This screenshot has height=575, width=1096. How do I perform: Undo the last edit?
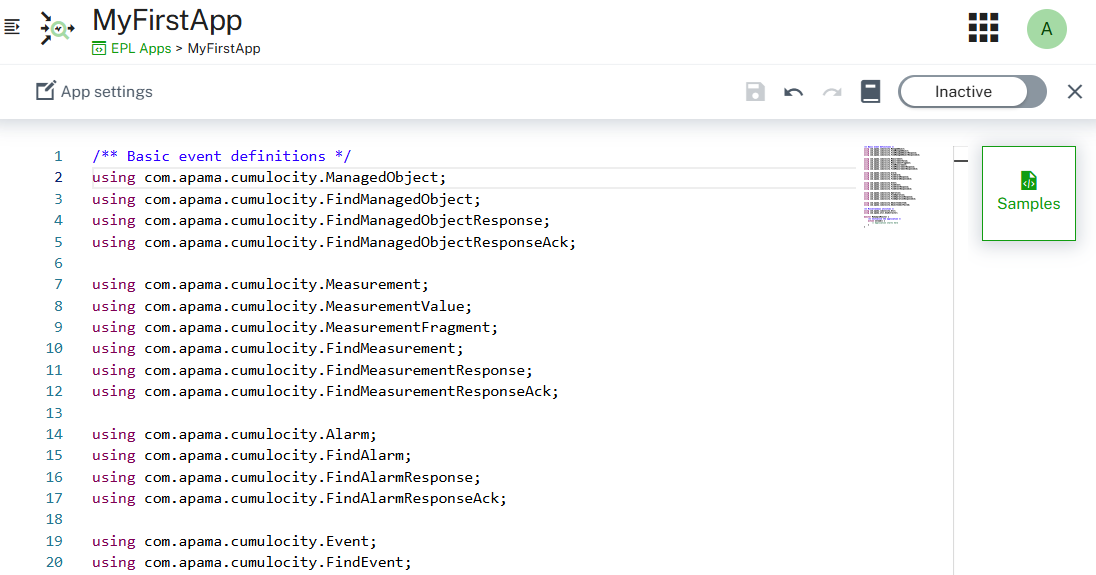point(793,92)
